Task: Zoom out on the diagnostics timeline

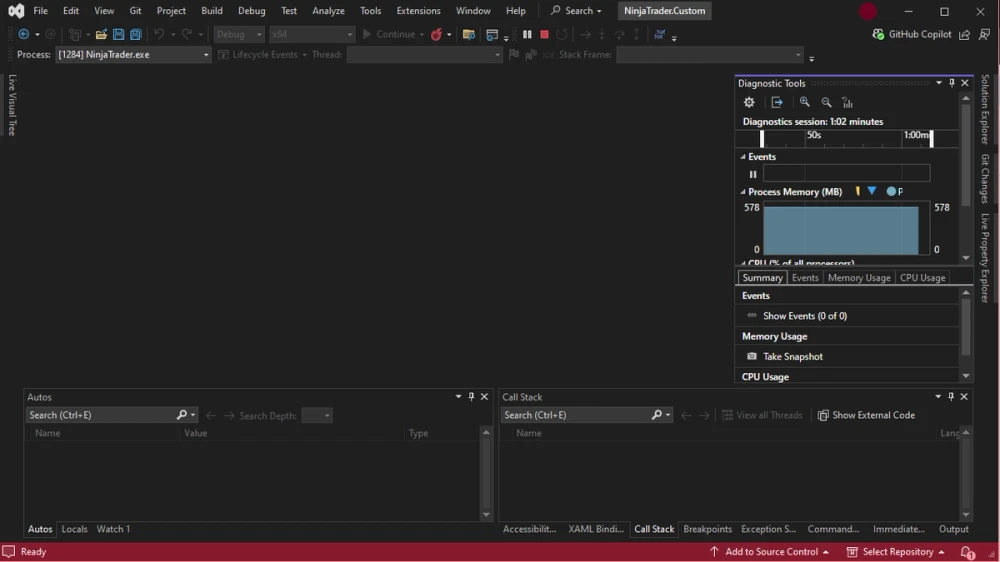Action: tap(827, 102)
